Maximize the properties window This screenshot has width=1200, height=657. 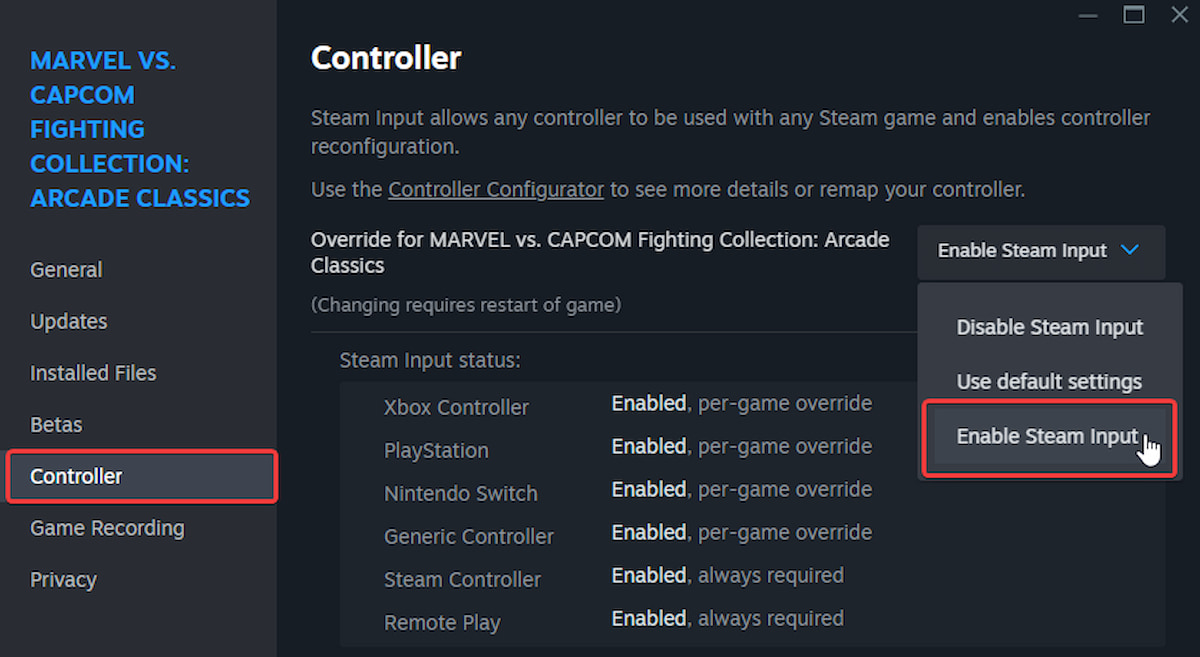pyautogui.click(x=1133, y=15)
